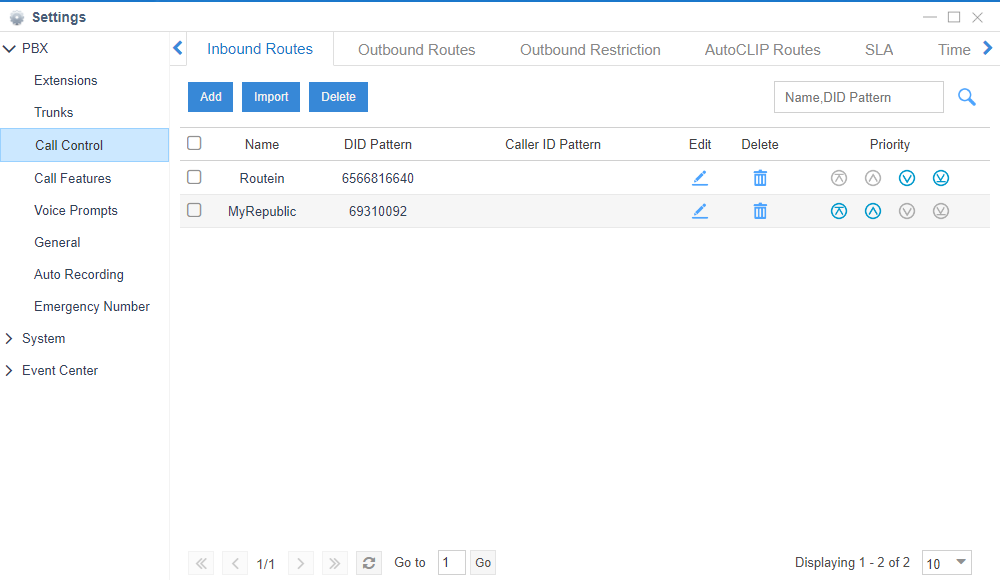Click the Add button
This screenshot has width=1000, height=580.
210,97
